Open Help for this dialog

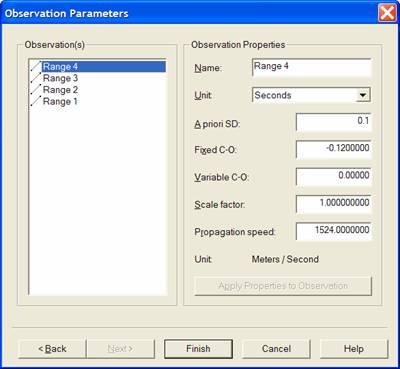[354, 349]
